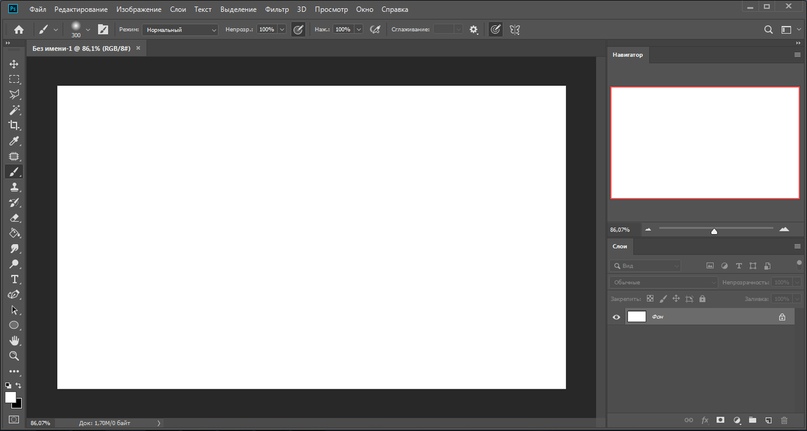Select the Clone Stamp tool
Screen dimensions: 807x431
click(x=14, y=187)
